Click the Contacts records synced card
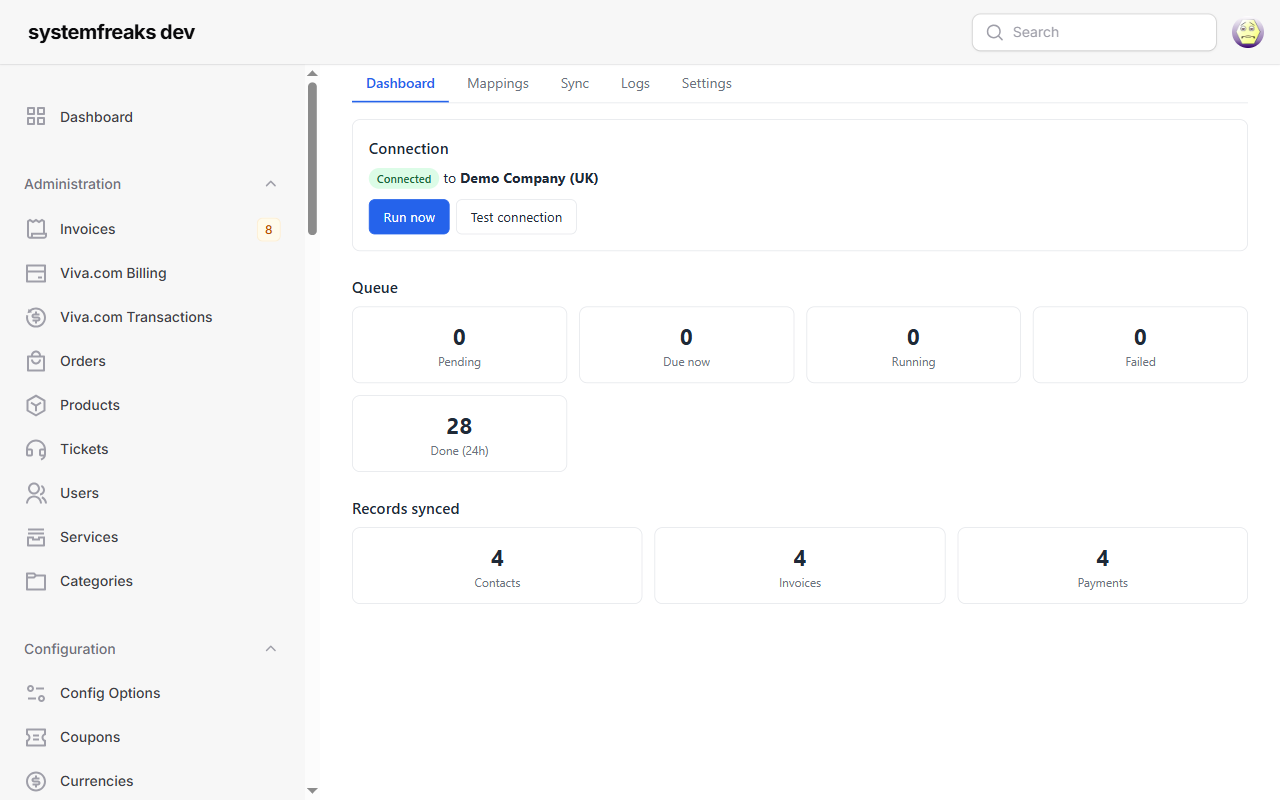The width and height of the screenshot is (1280, 800). tap(497, 566)
